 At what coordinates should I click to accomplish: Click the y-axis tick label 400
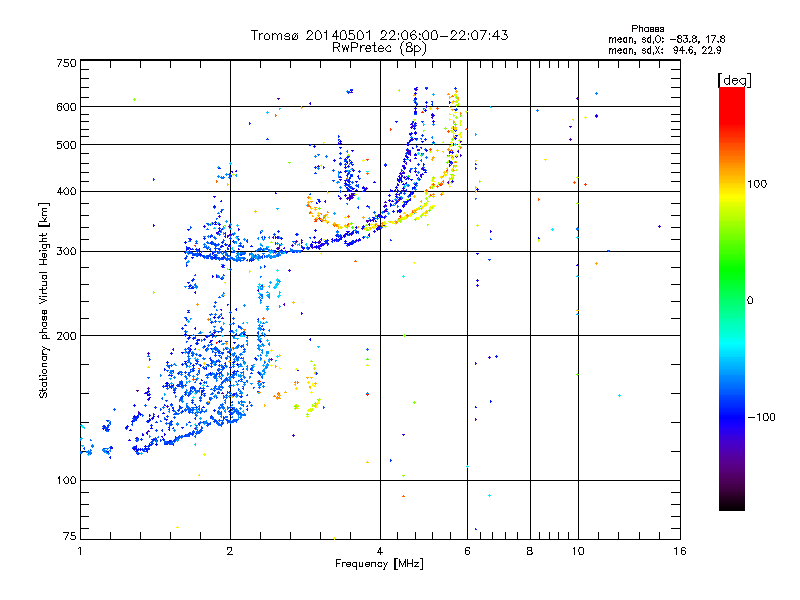pos(67,191)
